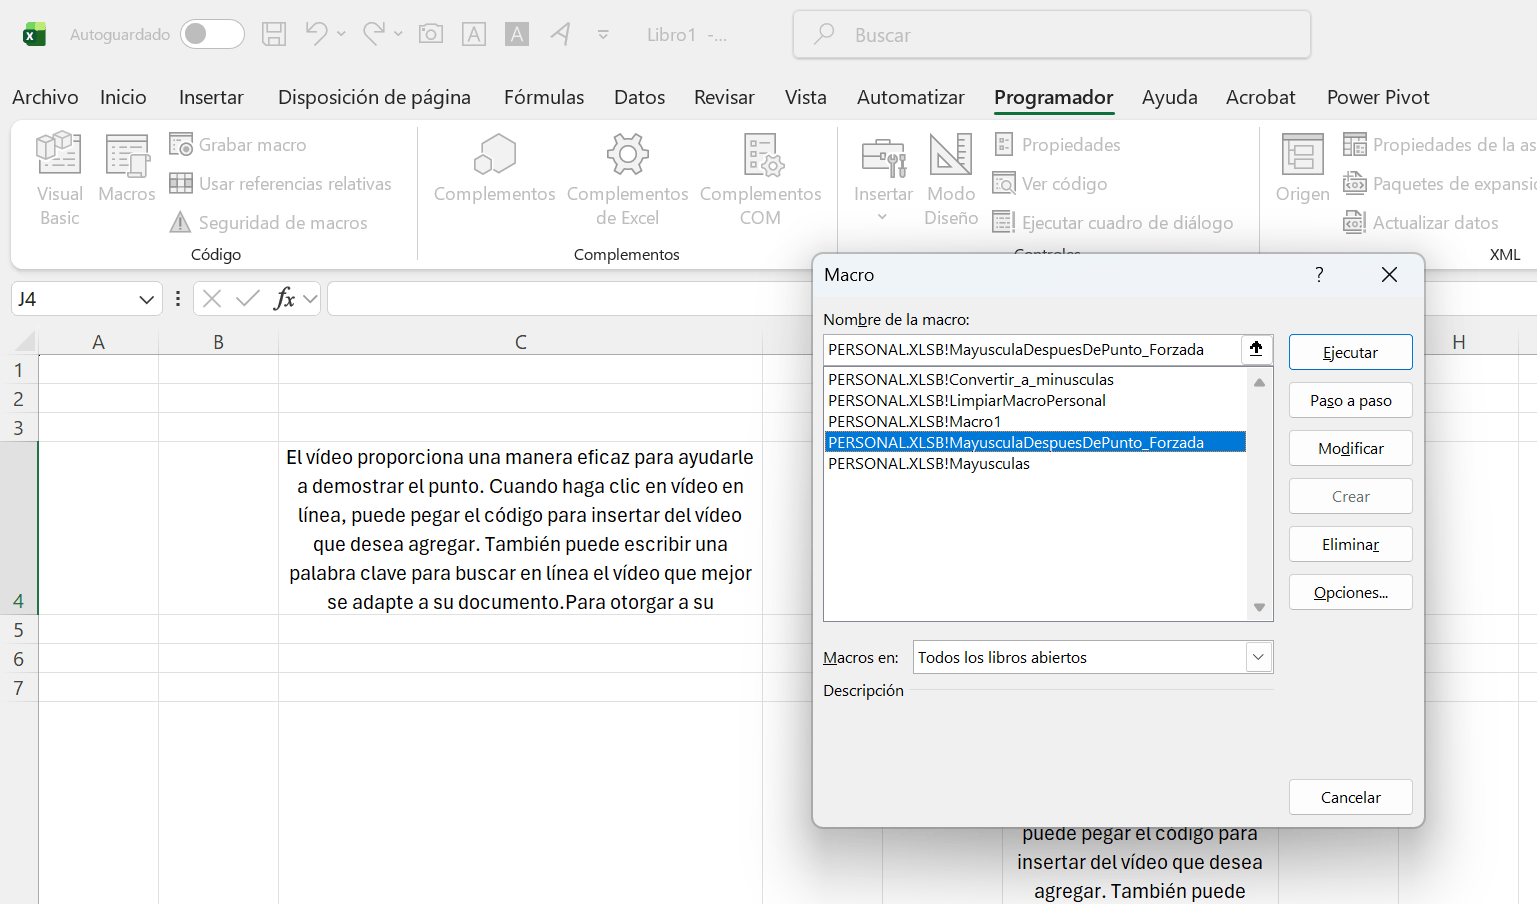Image resolution: width=1537 pixels, height=904 pixels.
Task: Switch to the Fórmulas tab
Action: (x=543, y=97)
